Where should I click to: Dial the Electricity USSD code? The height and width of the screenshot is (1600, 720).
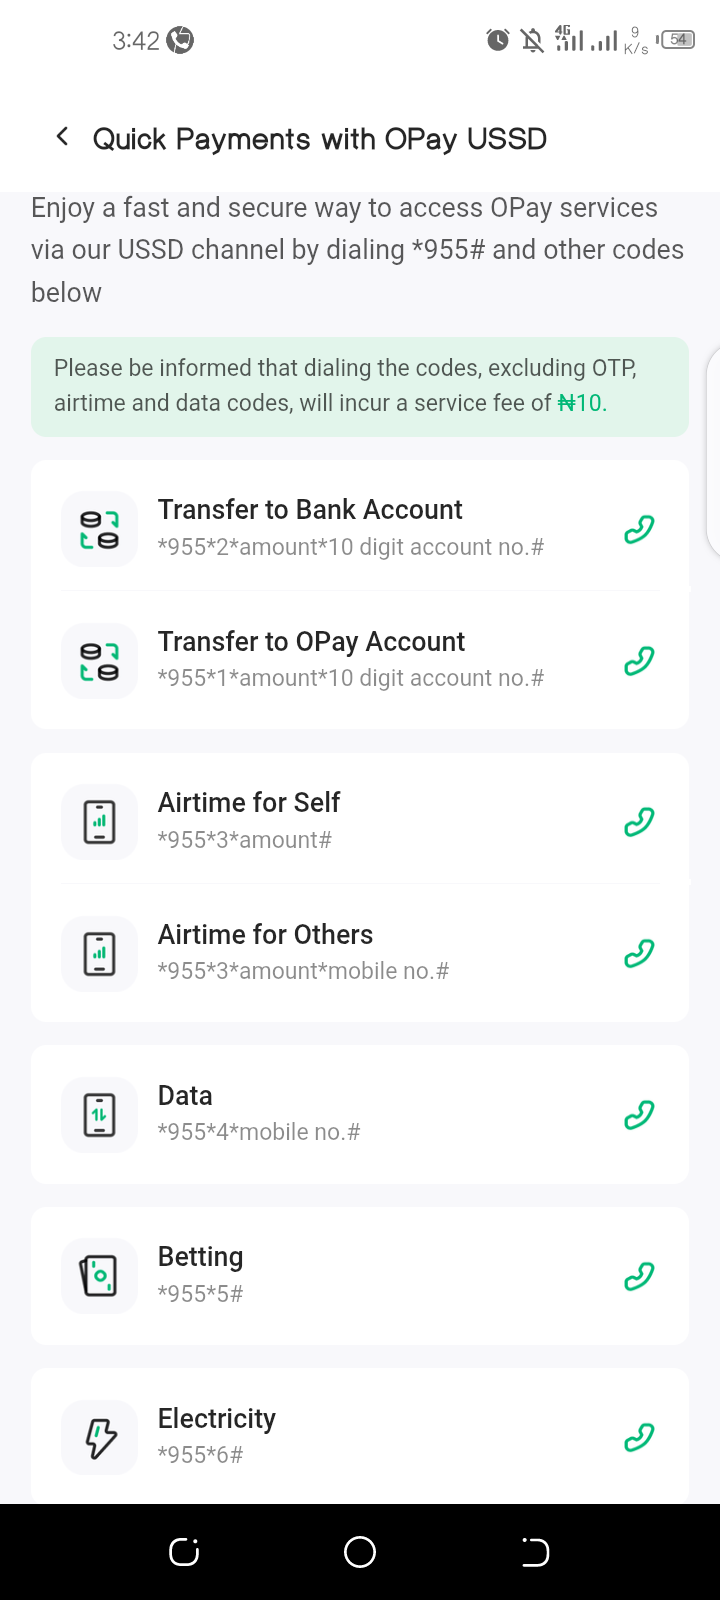point(639,1437)
